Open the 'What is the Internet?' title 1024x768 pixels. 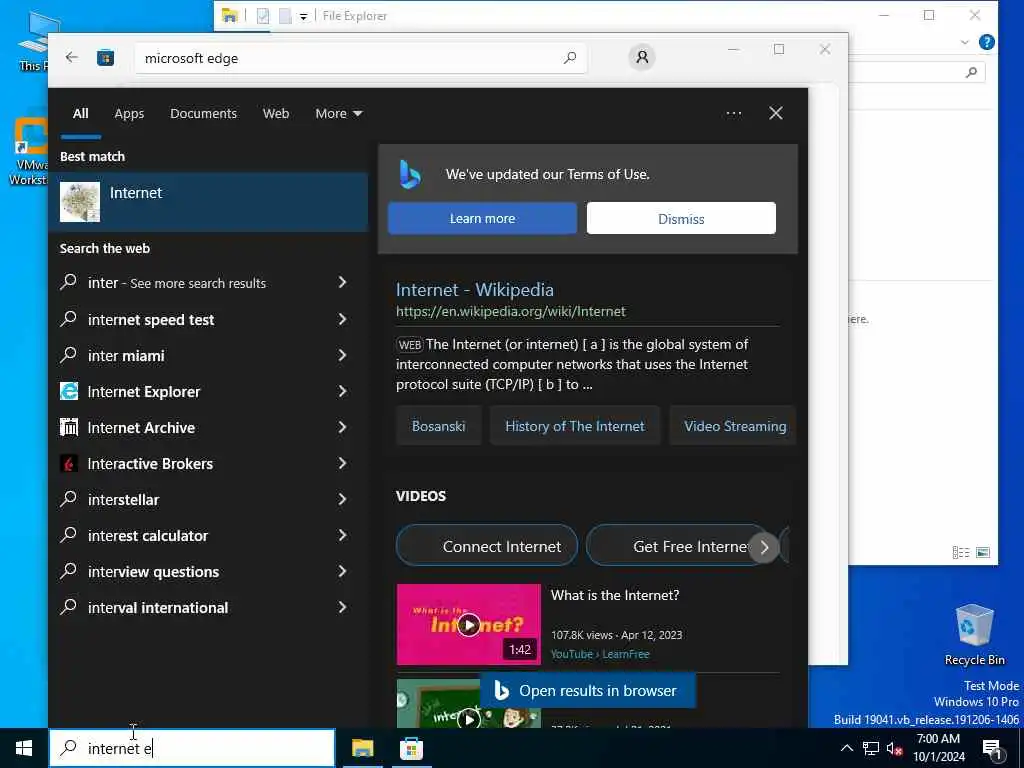[615, 595]
